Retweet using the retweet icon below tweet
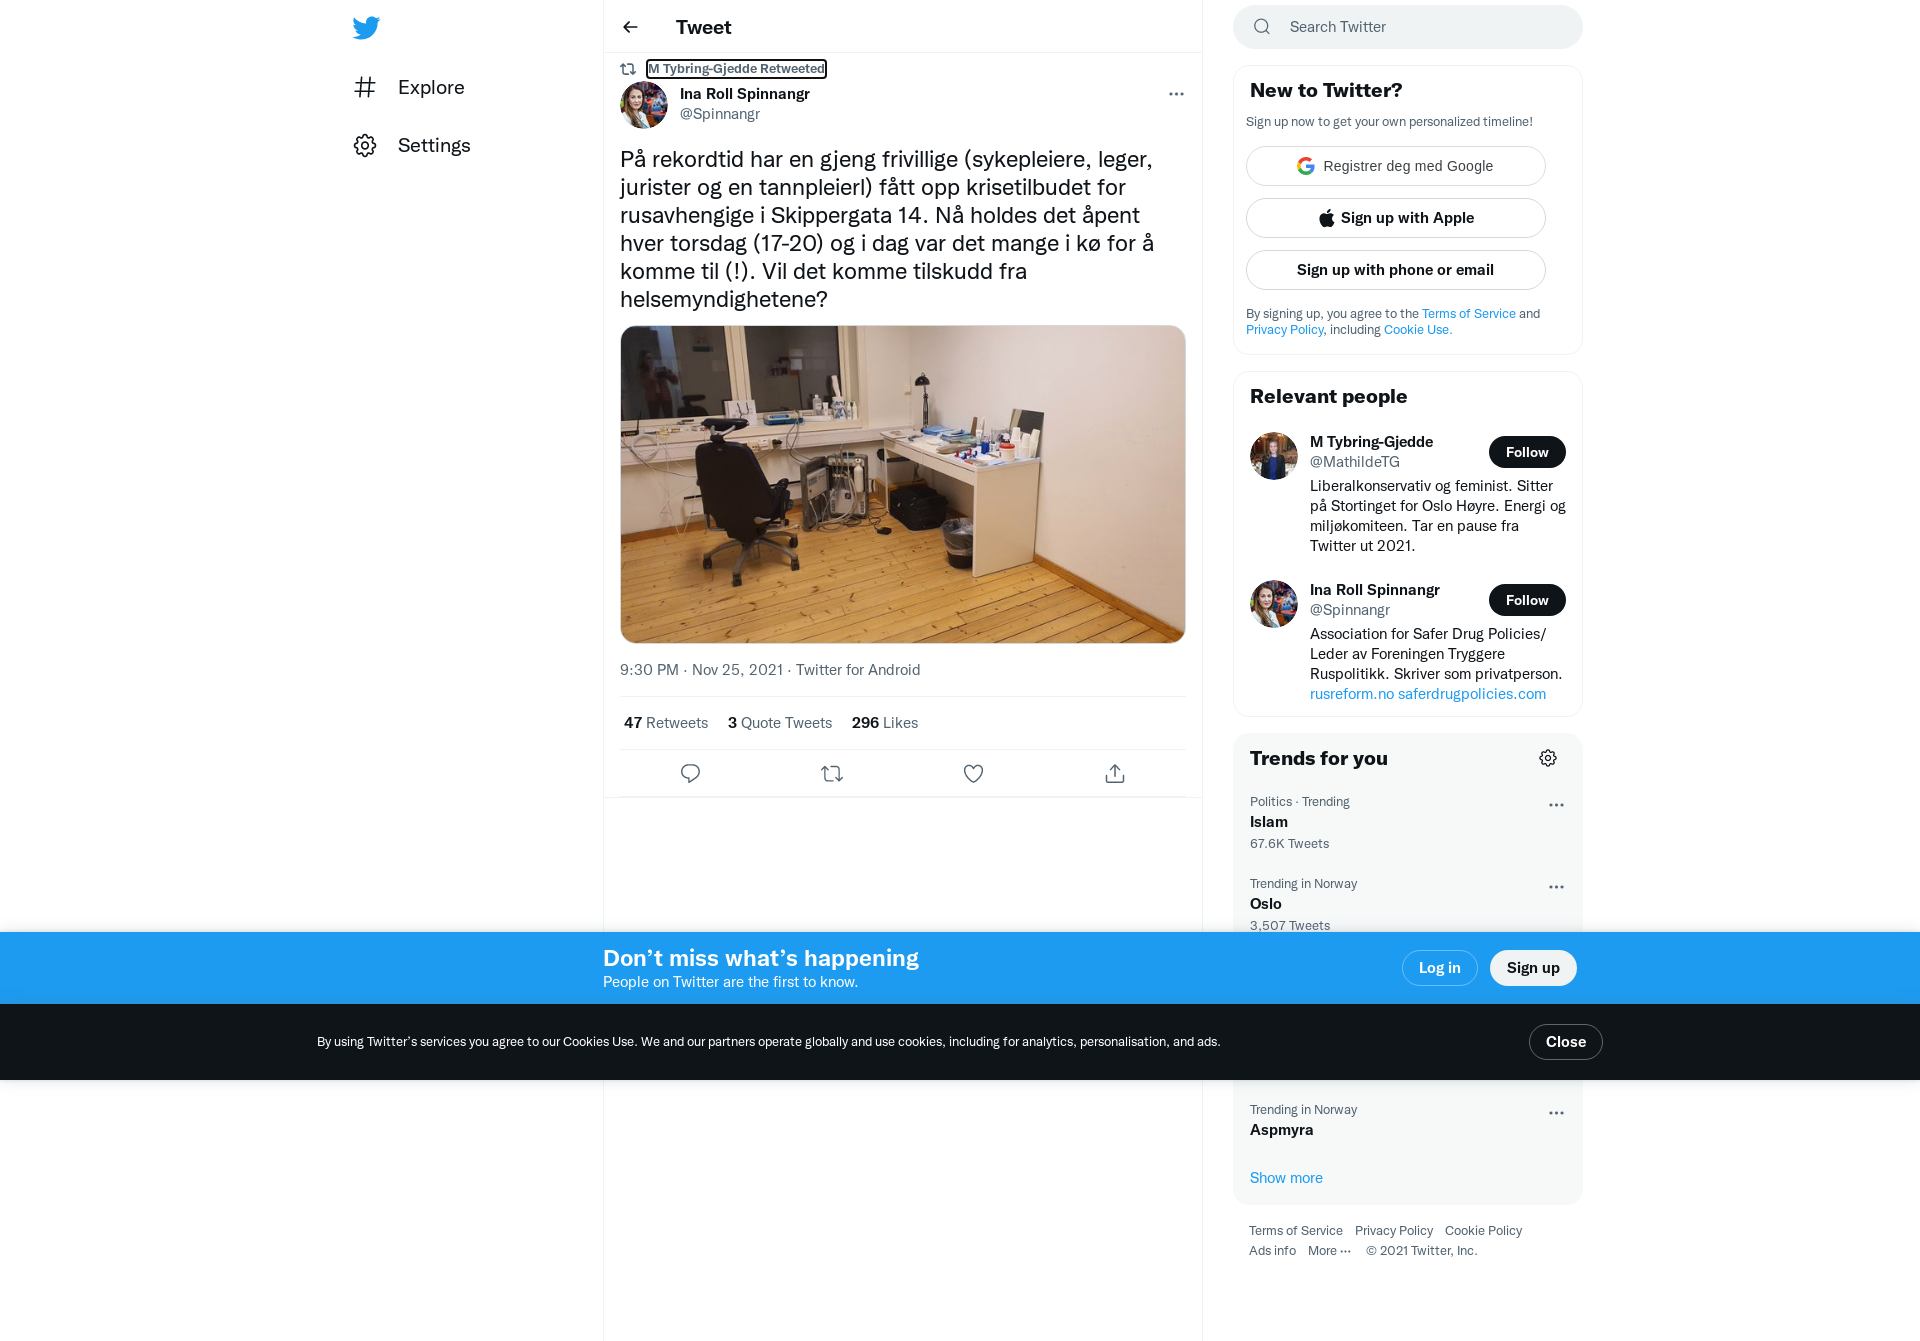1920x1341 pixels. pos(832,773)
